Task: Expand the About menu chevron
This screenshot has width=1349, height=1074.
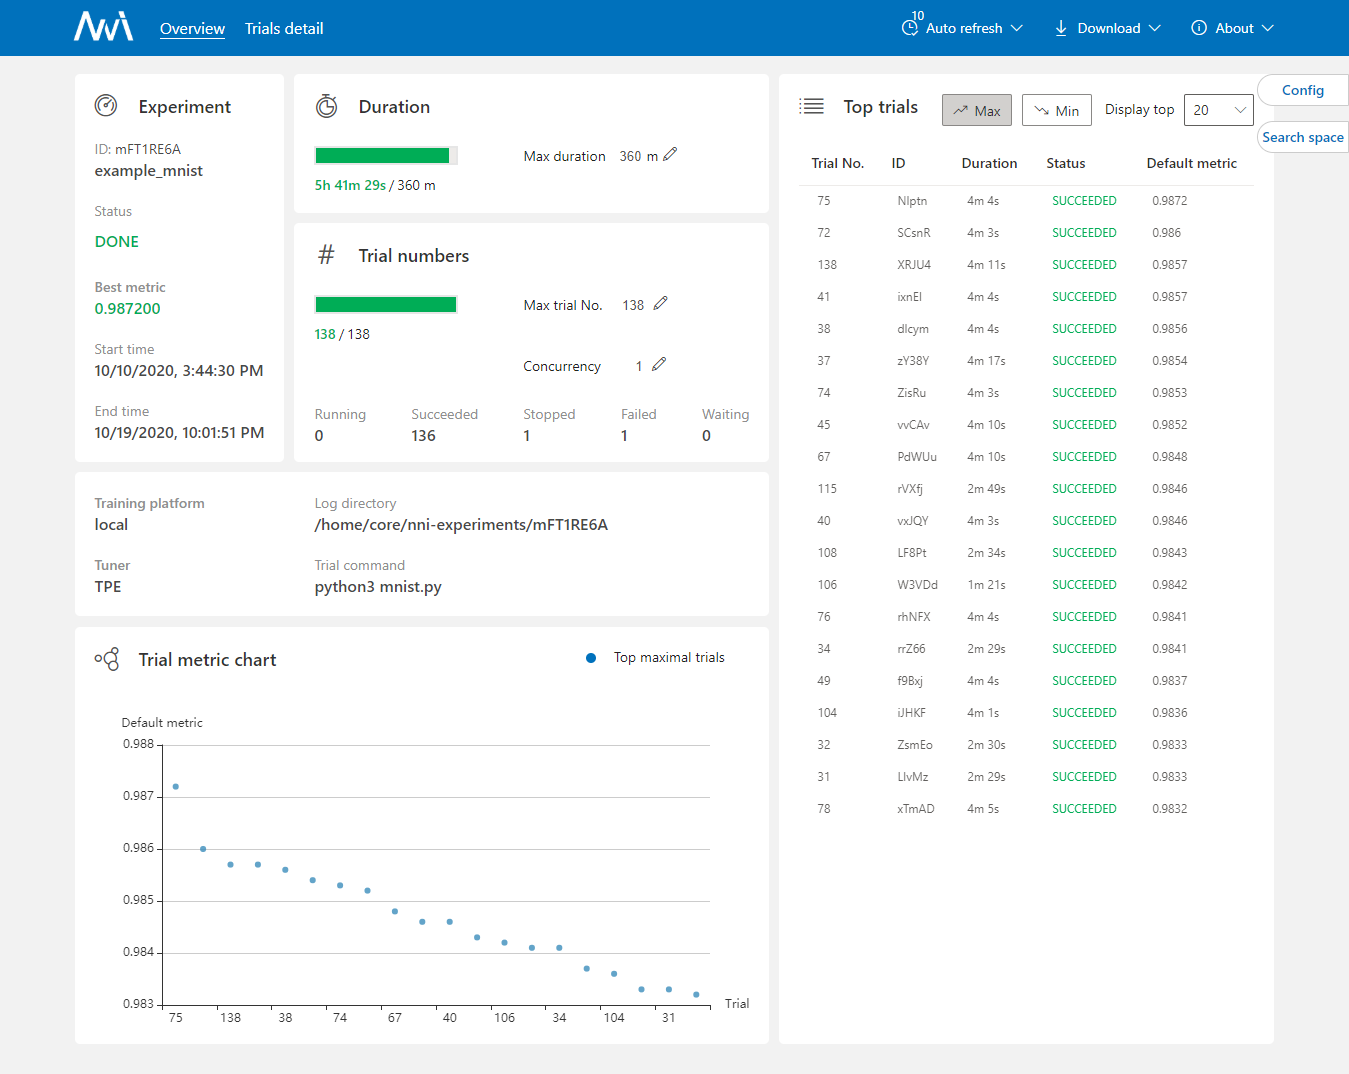Action: pos(1268,28)
